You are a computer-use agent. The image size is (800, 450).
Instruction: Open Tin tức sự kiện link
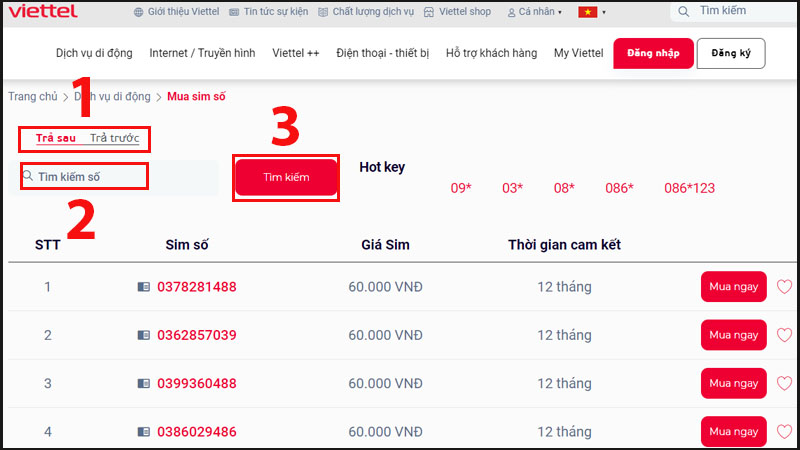(276, 12)
